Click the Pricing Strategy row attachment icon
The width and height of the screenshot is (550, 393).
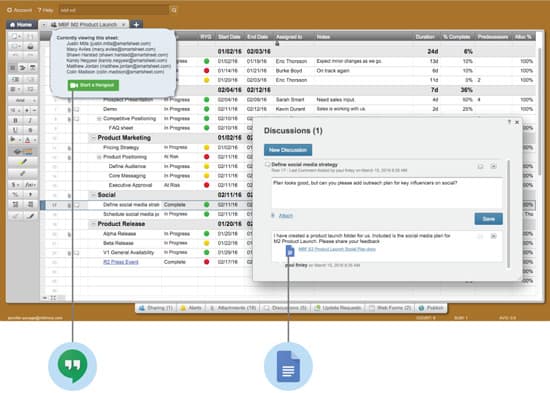69,148
